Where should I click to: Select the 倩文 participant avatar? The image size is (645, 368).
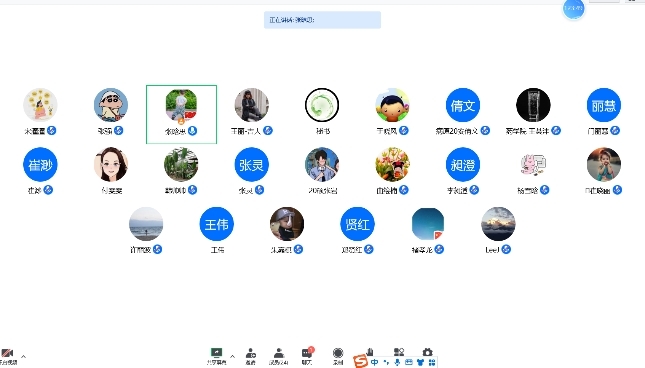[463, 105]
